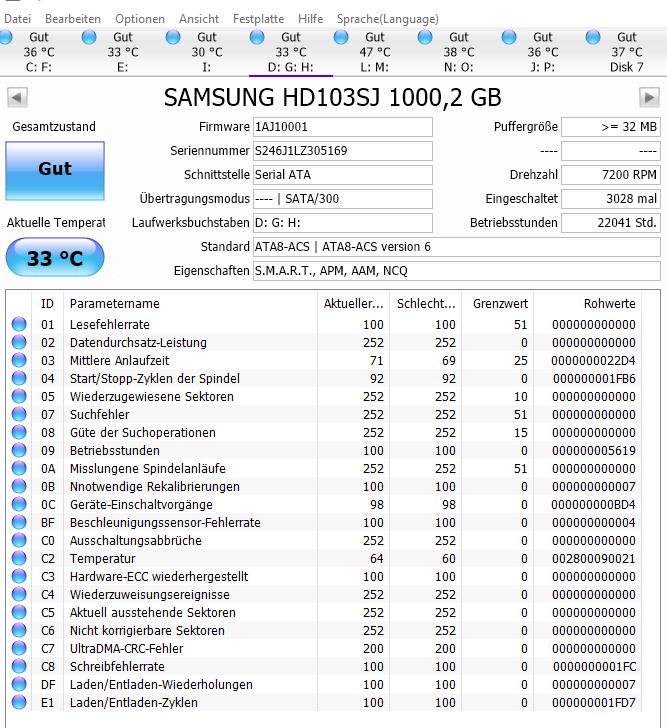
Task: Select the N: O: disk status orb
Action: tap(425, 37)
